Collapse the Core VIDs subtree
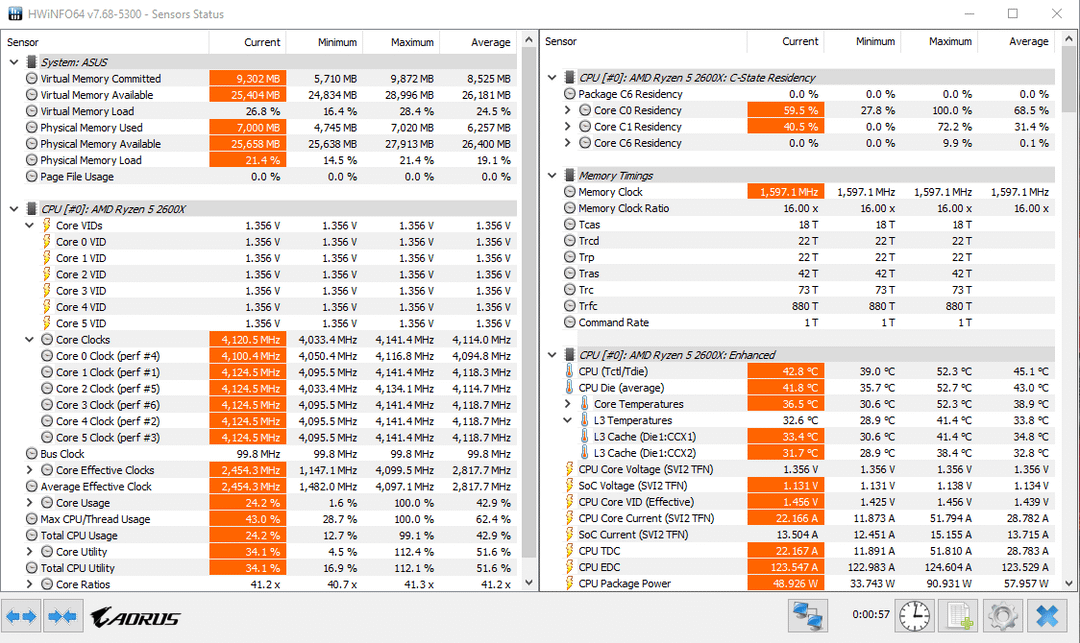This screenshot has height=643, width=1080. (x=30, y=225)
